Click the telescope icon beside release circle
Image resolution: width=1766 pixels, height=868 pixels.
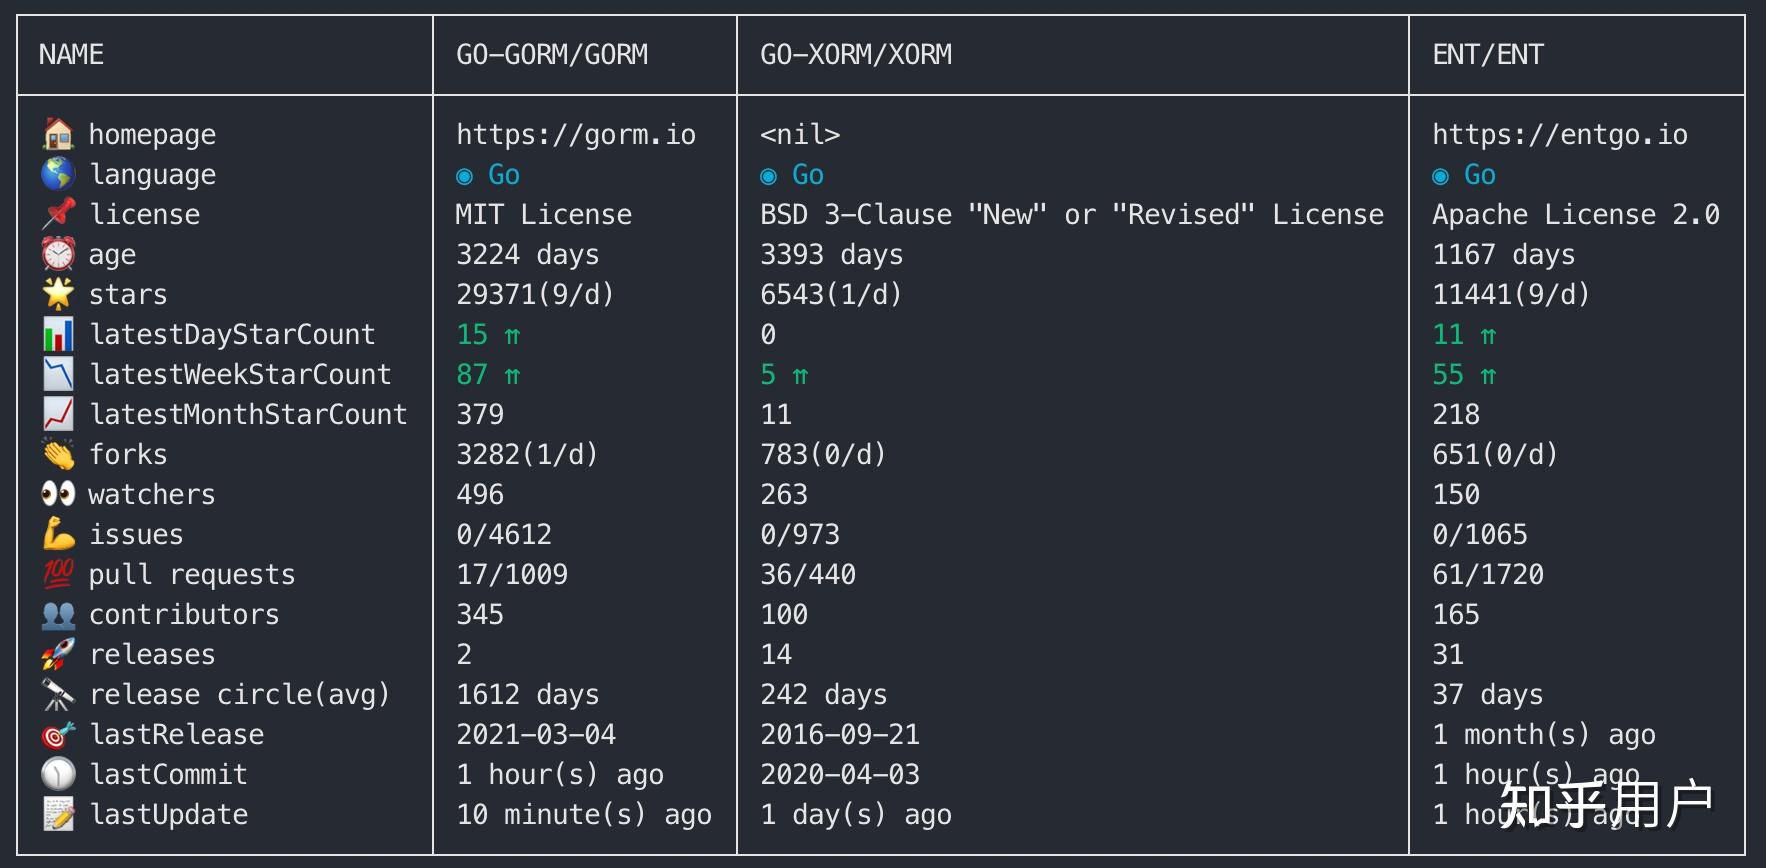point(58,694)
